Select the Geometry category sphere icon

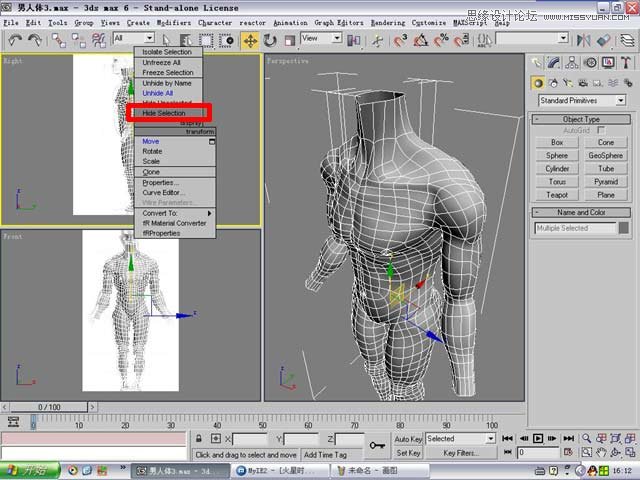tap(538, 83)
